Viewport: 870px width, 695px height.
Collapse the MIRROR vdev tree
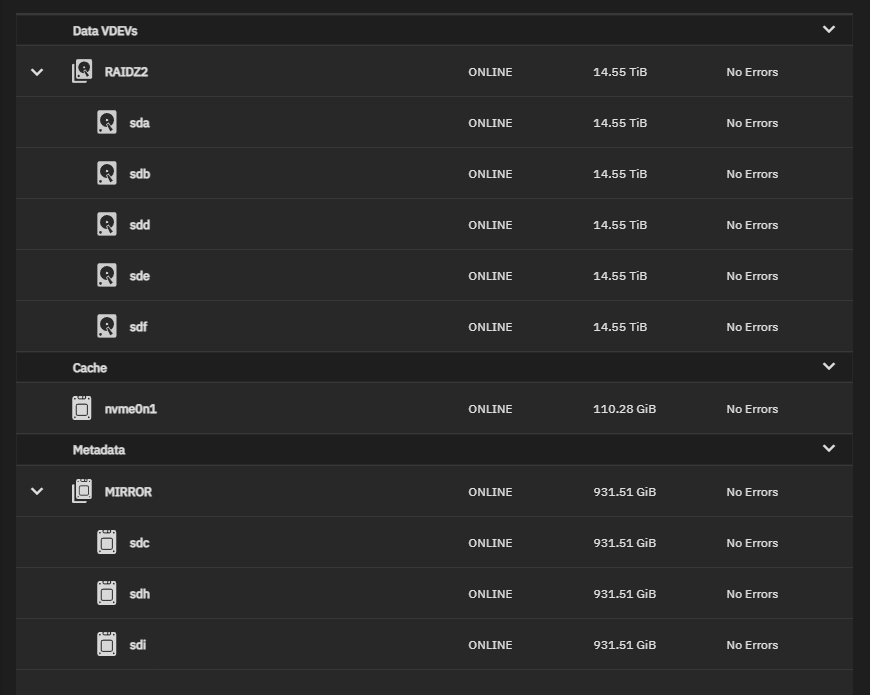click(x=37, y=491)
